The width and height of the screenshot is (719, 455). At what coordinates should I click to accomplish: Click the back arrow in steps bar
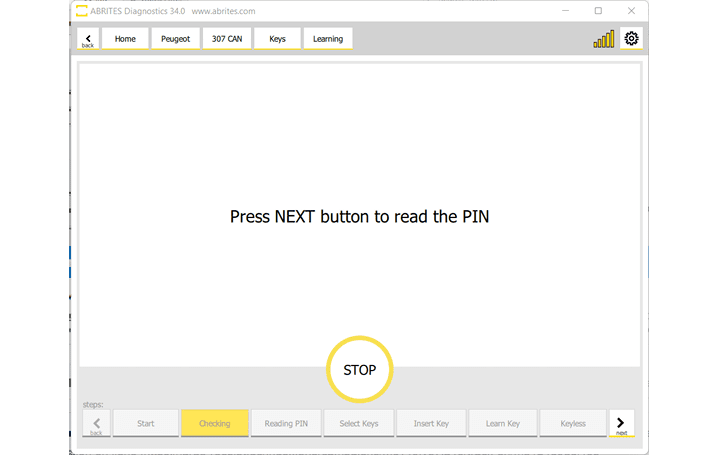click(x=96, y=423)
